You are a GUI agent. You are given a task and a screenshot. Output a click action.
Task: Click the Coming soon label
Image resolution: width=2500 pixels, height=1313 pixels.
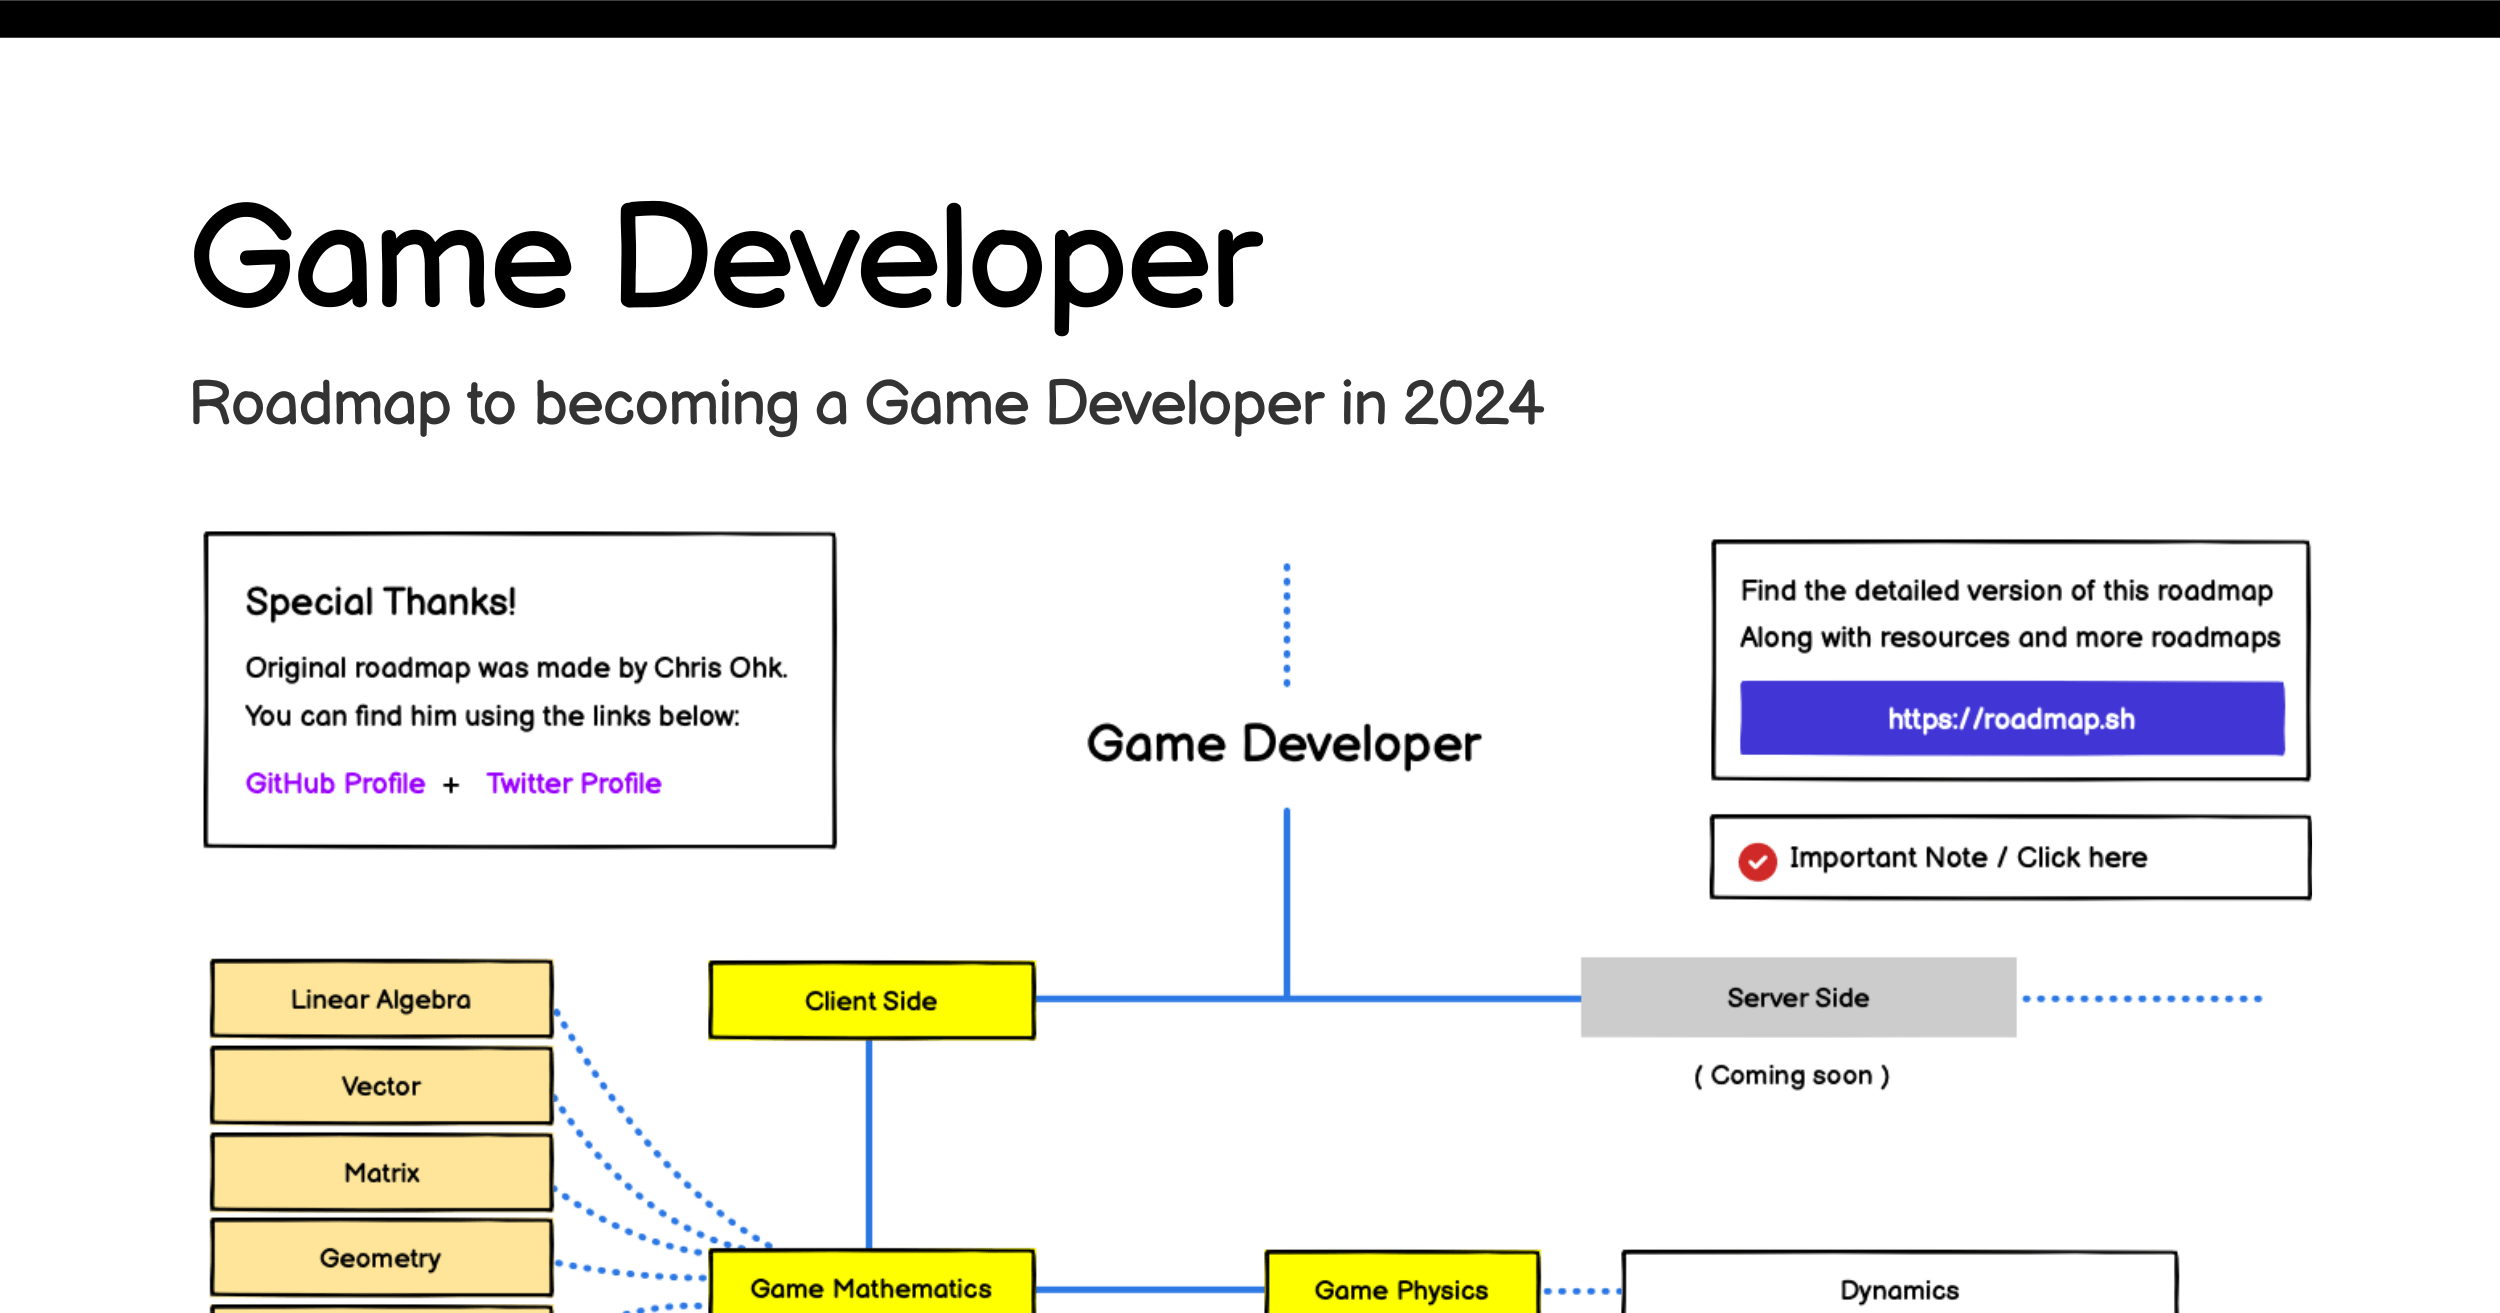point(1791,1075)
